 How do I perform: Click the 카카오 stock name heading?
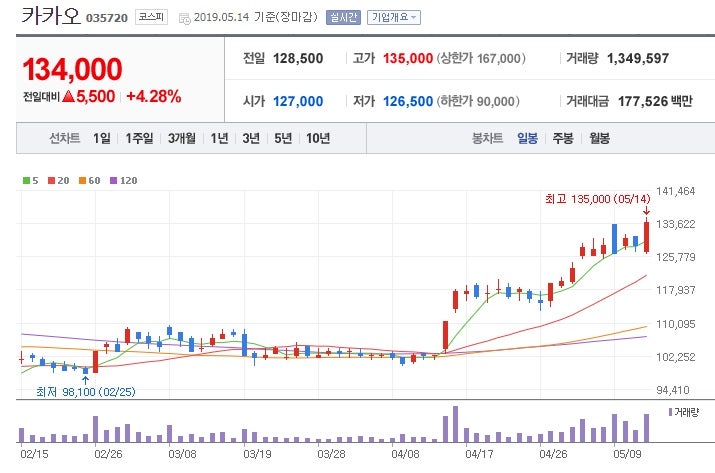point(50,16)
